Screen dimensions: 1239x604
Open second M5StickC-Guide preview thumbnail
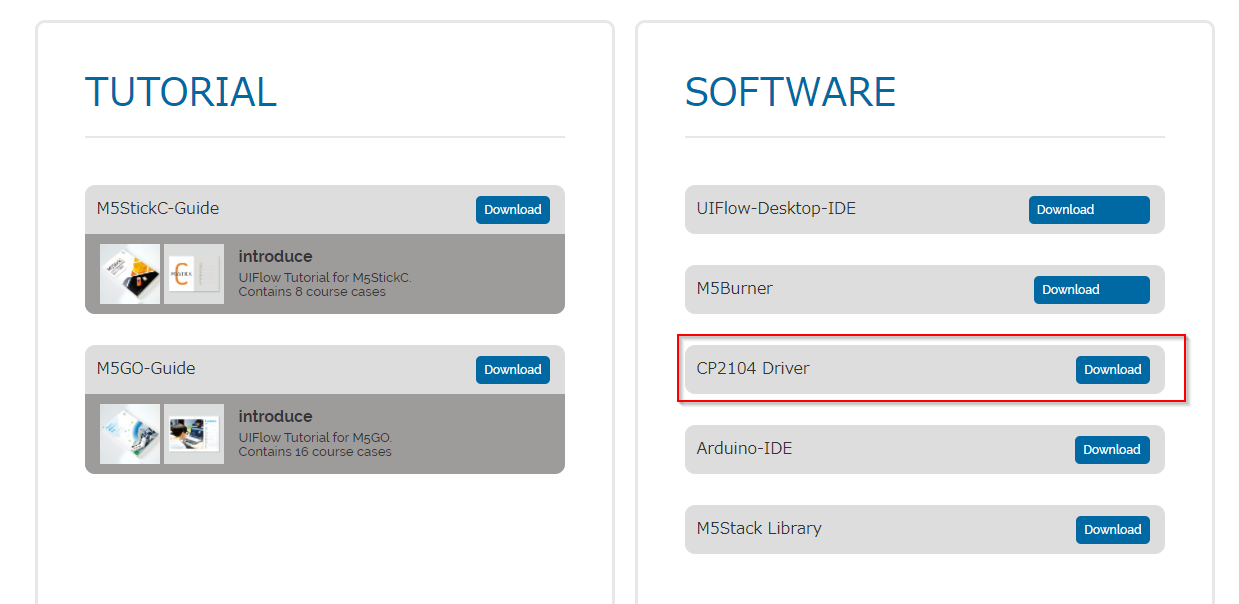194,274
